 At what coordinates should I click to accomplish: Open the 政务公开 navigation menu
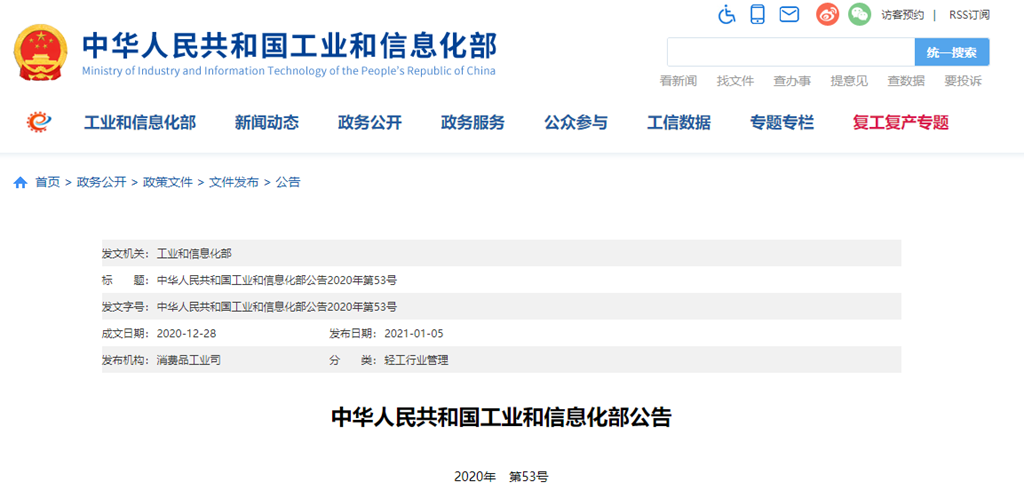[369, 123]
